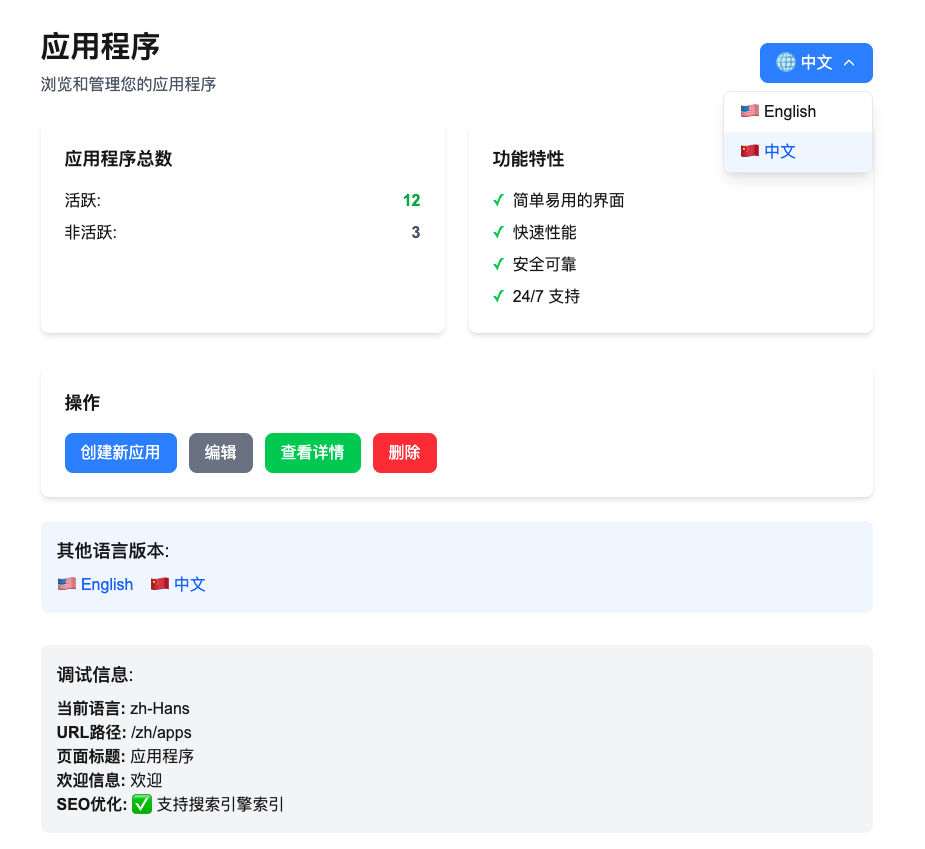Image resolution: width=925 pixels, height=849 pixels.
Task: Click the 应用程序总数 card title
Action: point(119,159)
